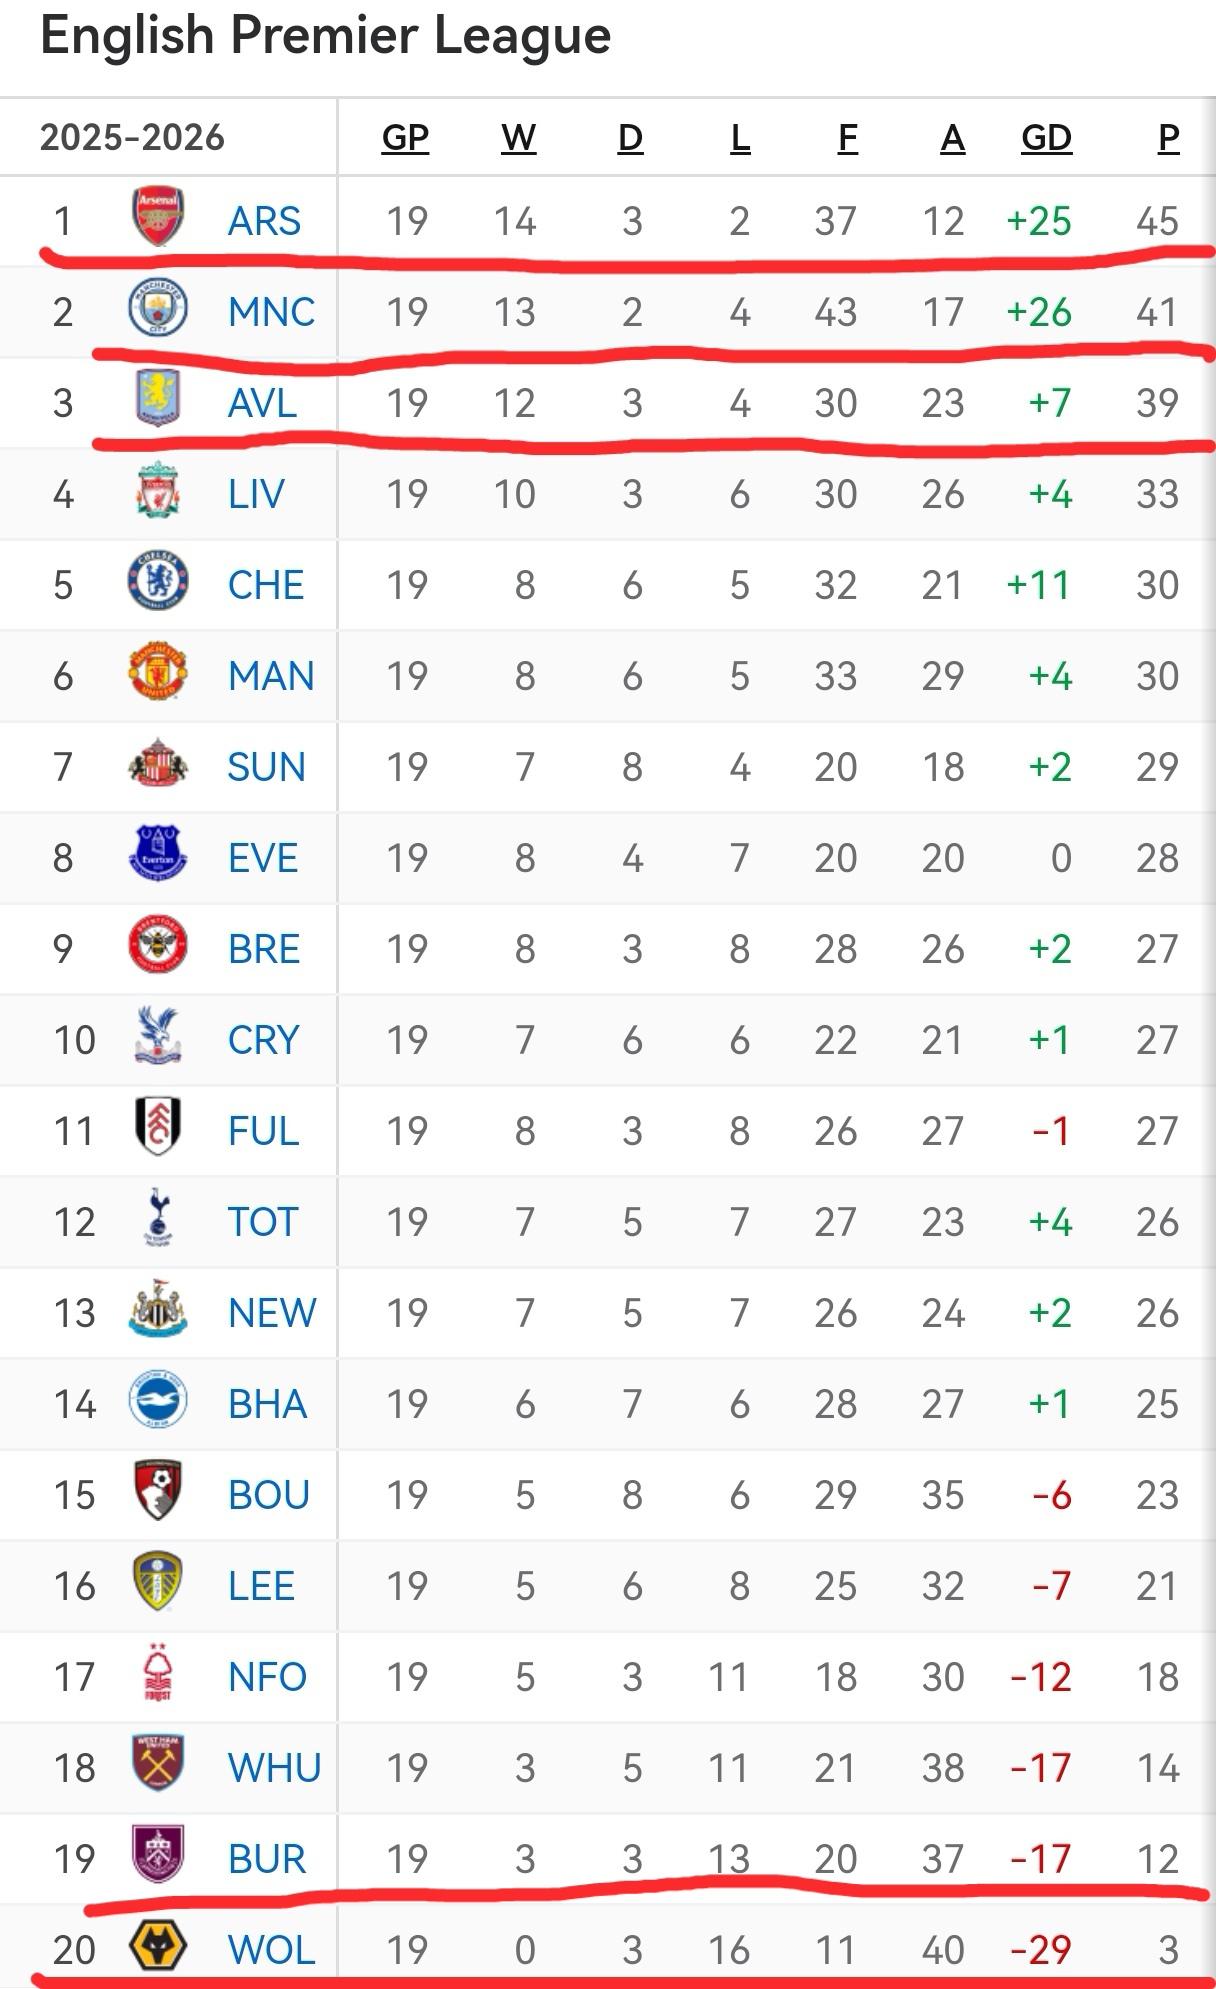This screenshot has height=1989, width=1216.
Task: Click the Brentford bee crest
Action: [x=158, y=945]
